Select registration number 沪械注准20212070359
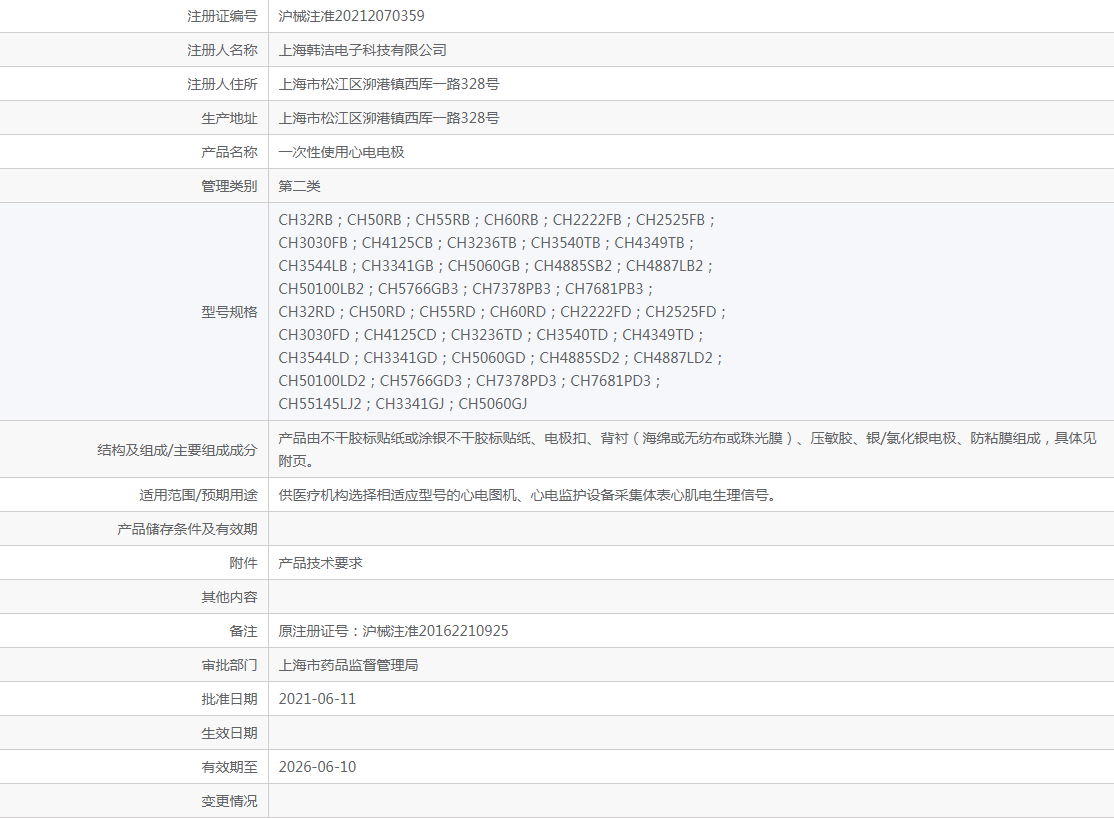This screenshot has height=818, width=1114. [351, 16]
